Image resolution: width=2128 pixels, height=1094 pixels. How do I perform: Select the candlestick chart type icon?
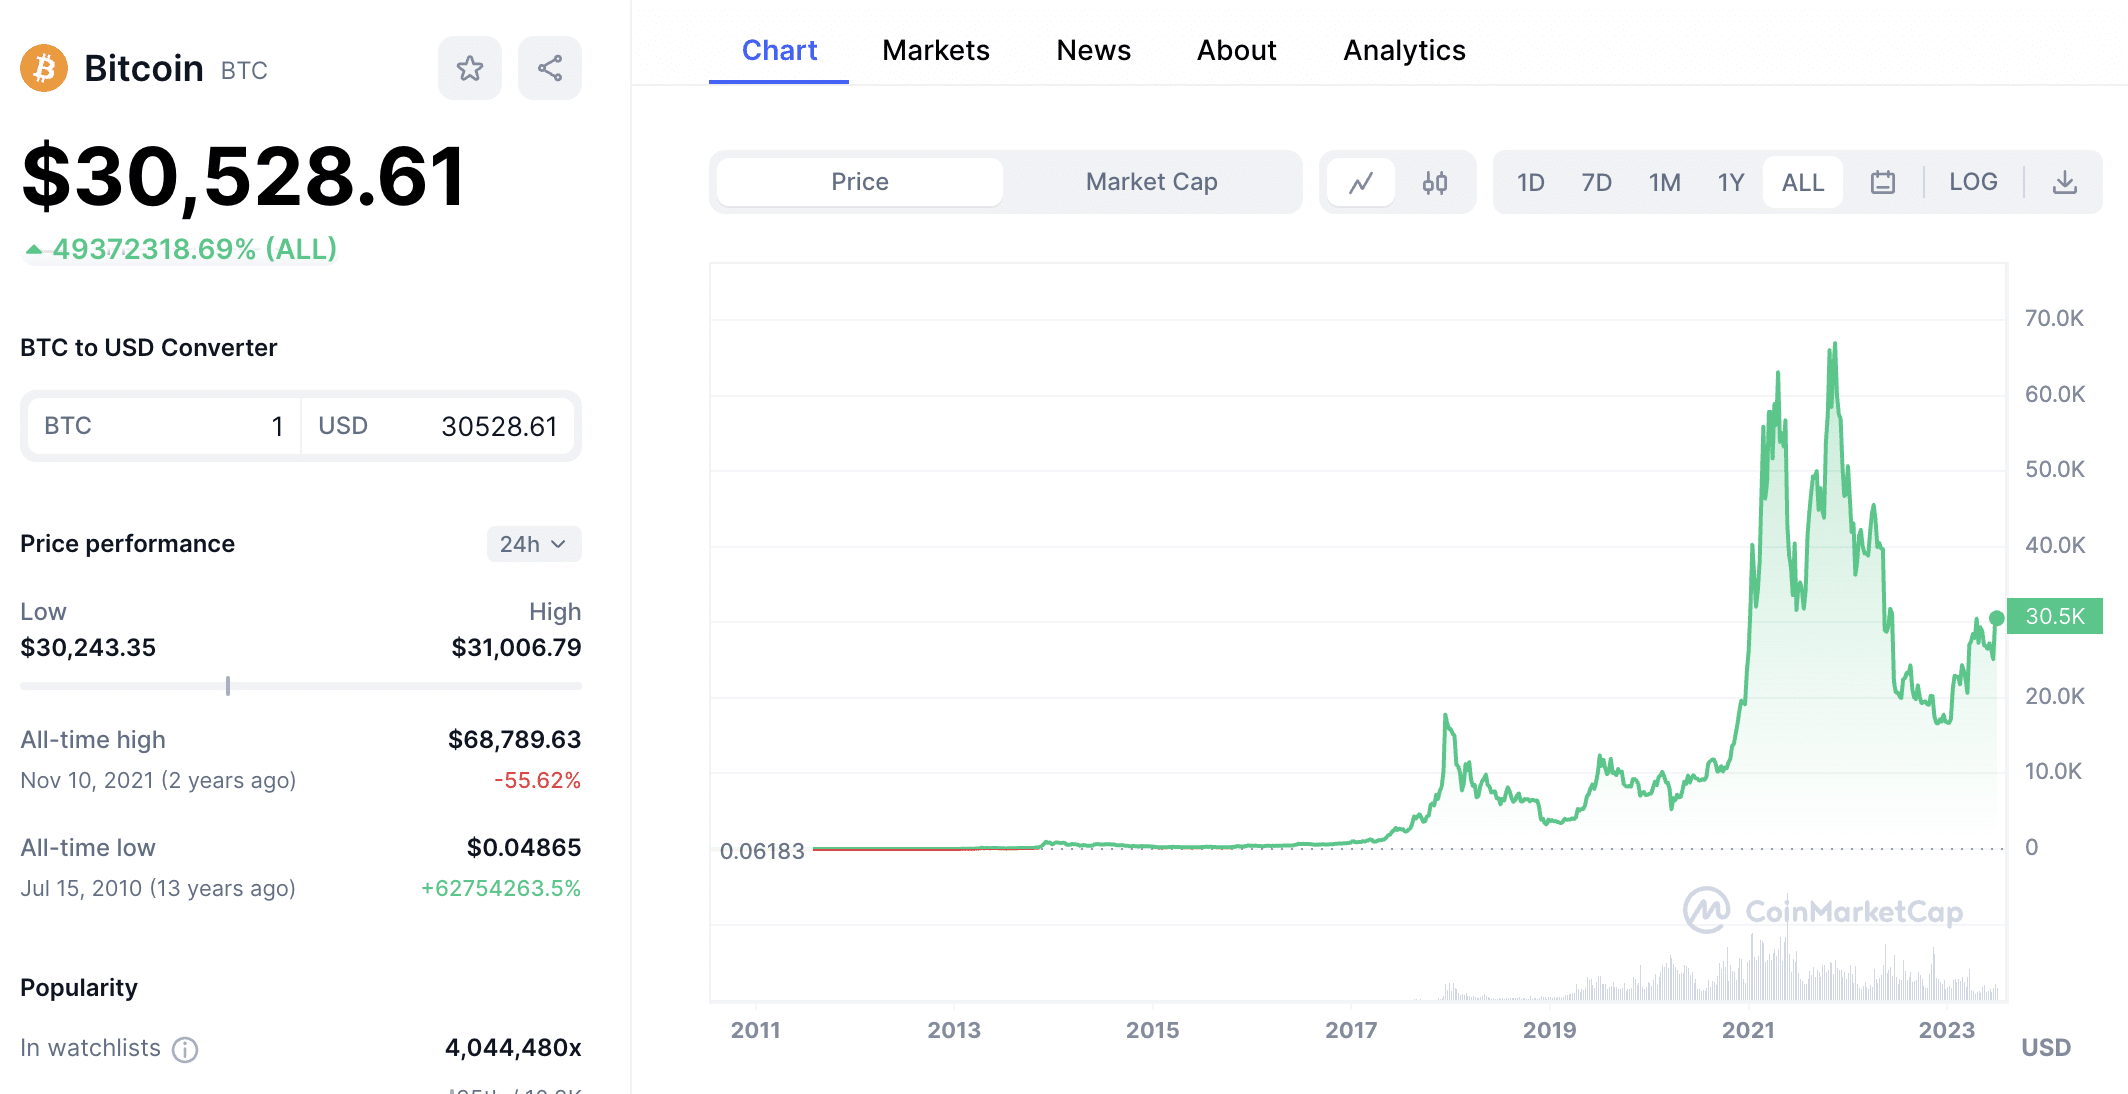point(1432,181)
